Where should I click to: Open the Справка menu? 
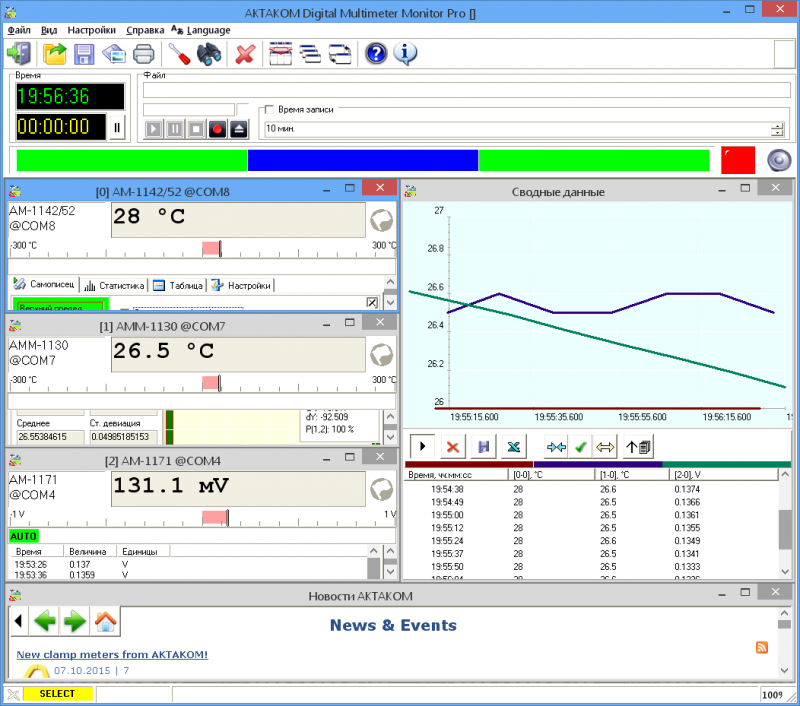(x=145, y=30)
